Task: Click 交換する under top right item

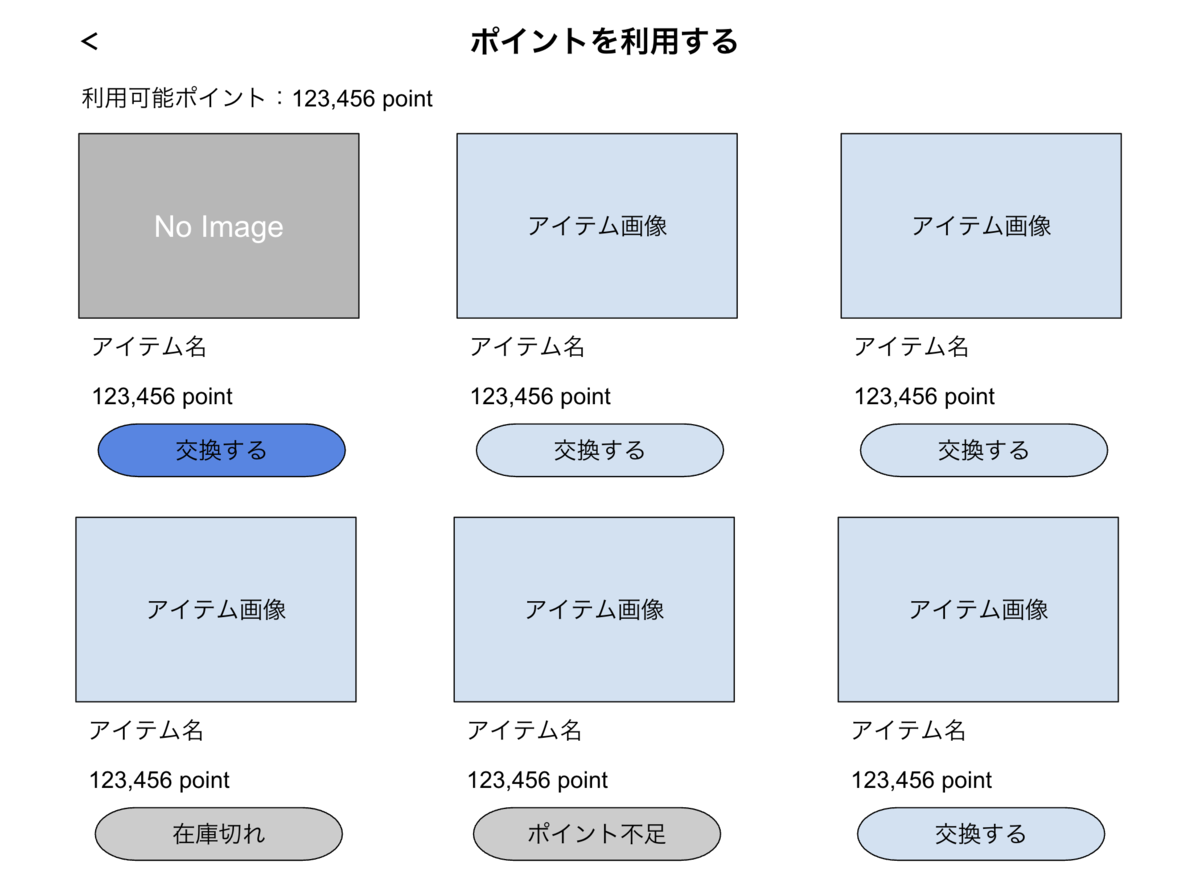Action: tap(983, 450)
